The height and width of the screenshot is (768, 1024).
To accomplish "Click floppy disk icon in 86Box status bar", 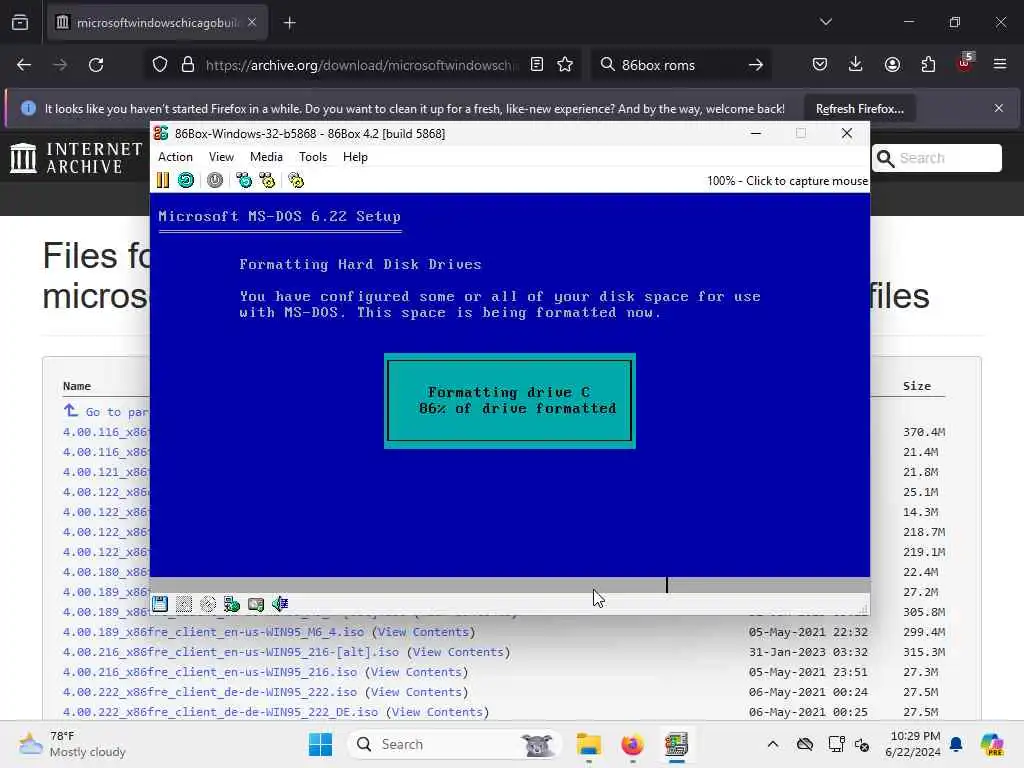I will (160, 604).
